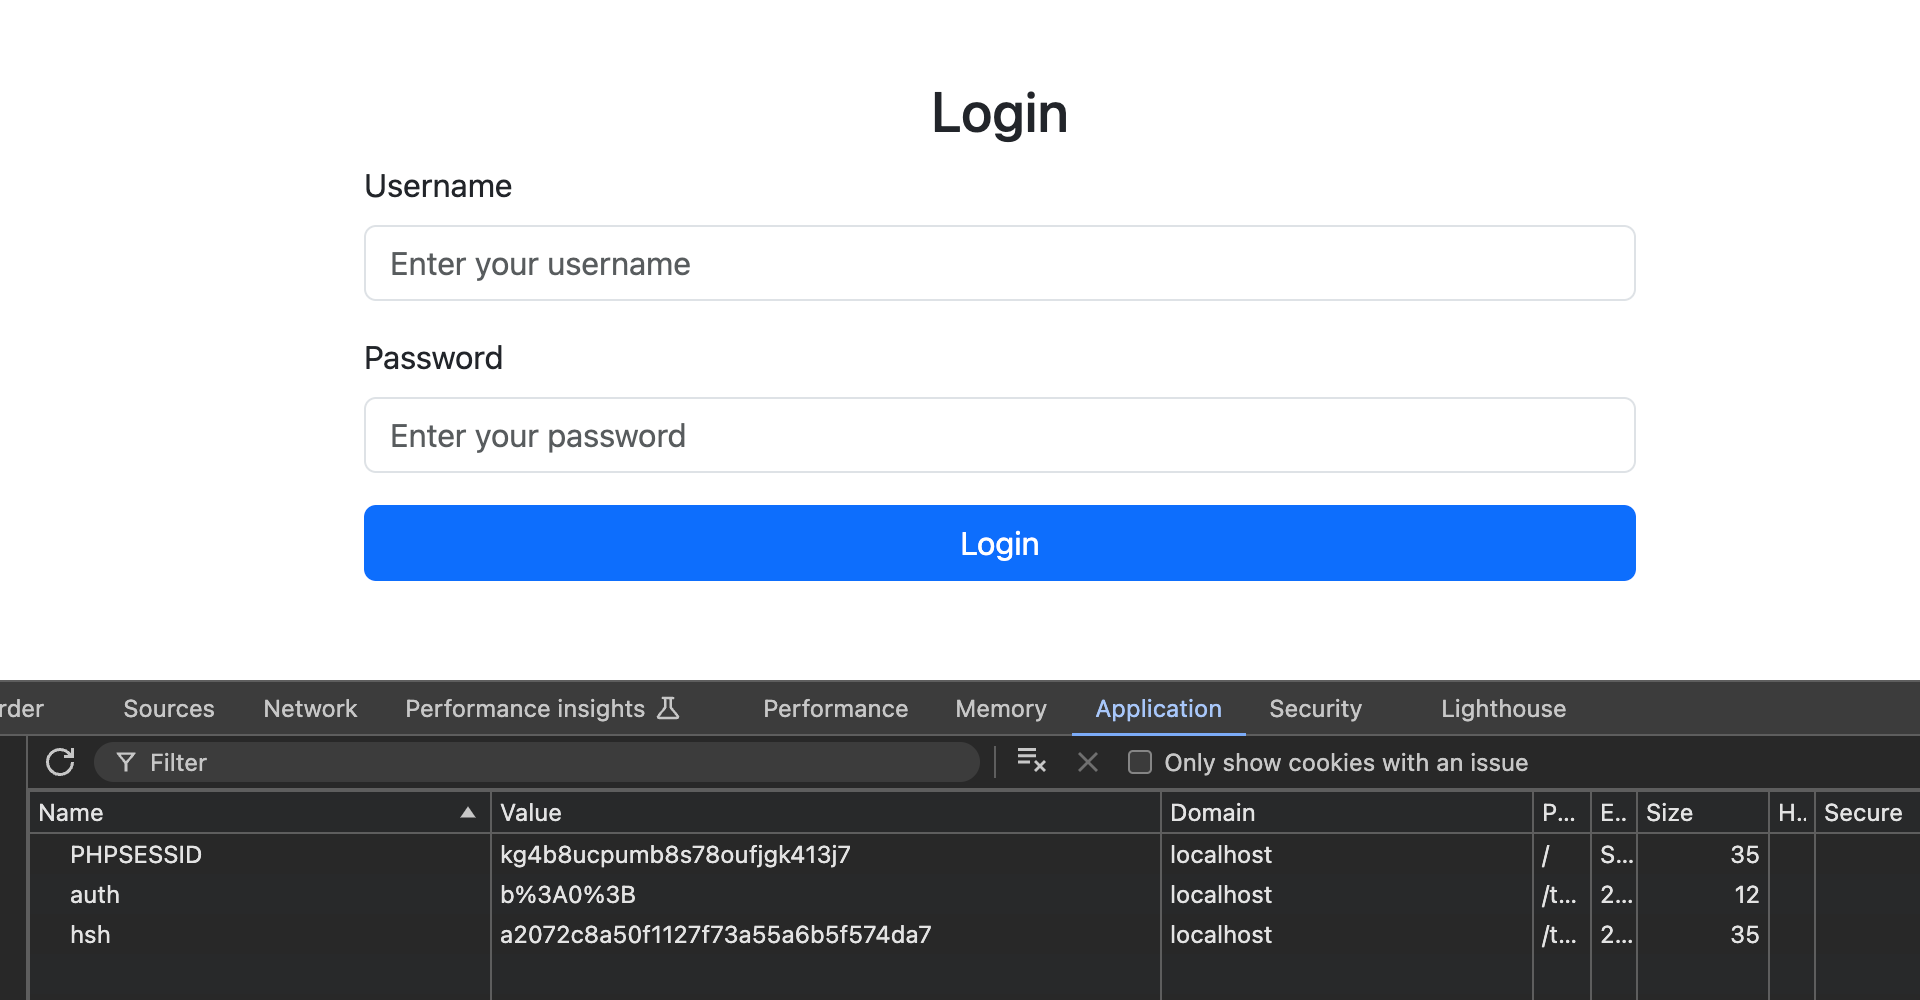Sort cookies using the Name sort arrow
Viewport: 1920px width, 1000px height.
(467, 813)
